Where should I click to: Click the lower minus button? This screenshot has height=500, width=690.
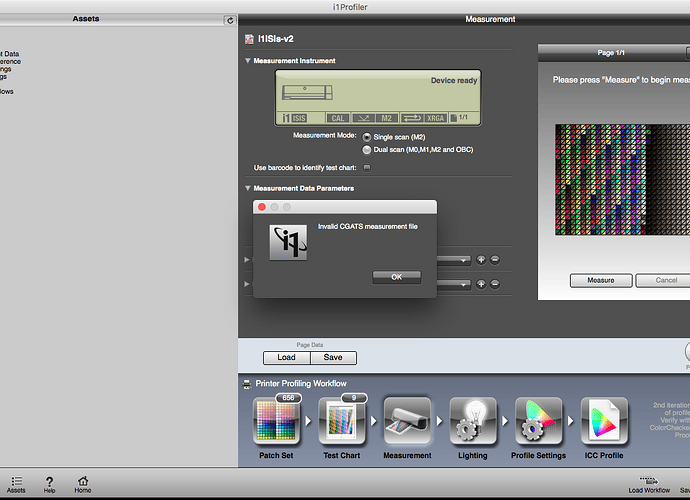coord(495,284)
